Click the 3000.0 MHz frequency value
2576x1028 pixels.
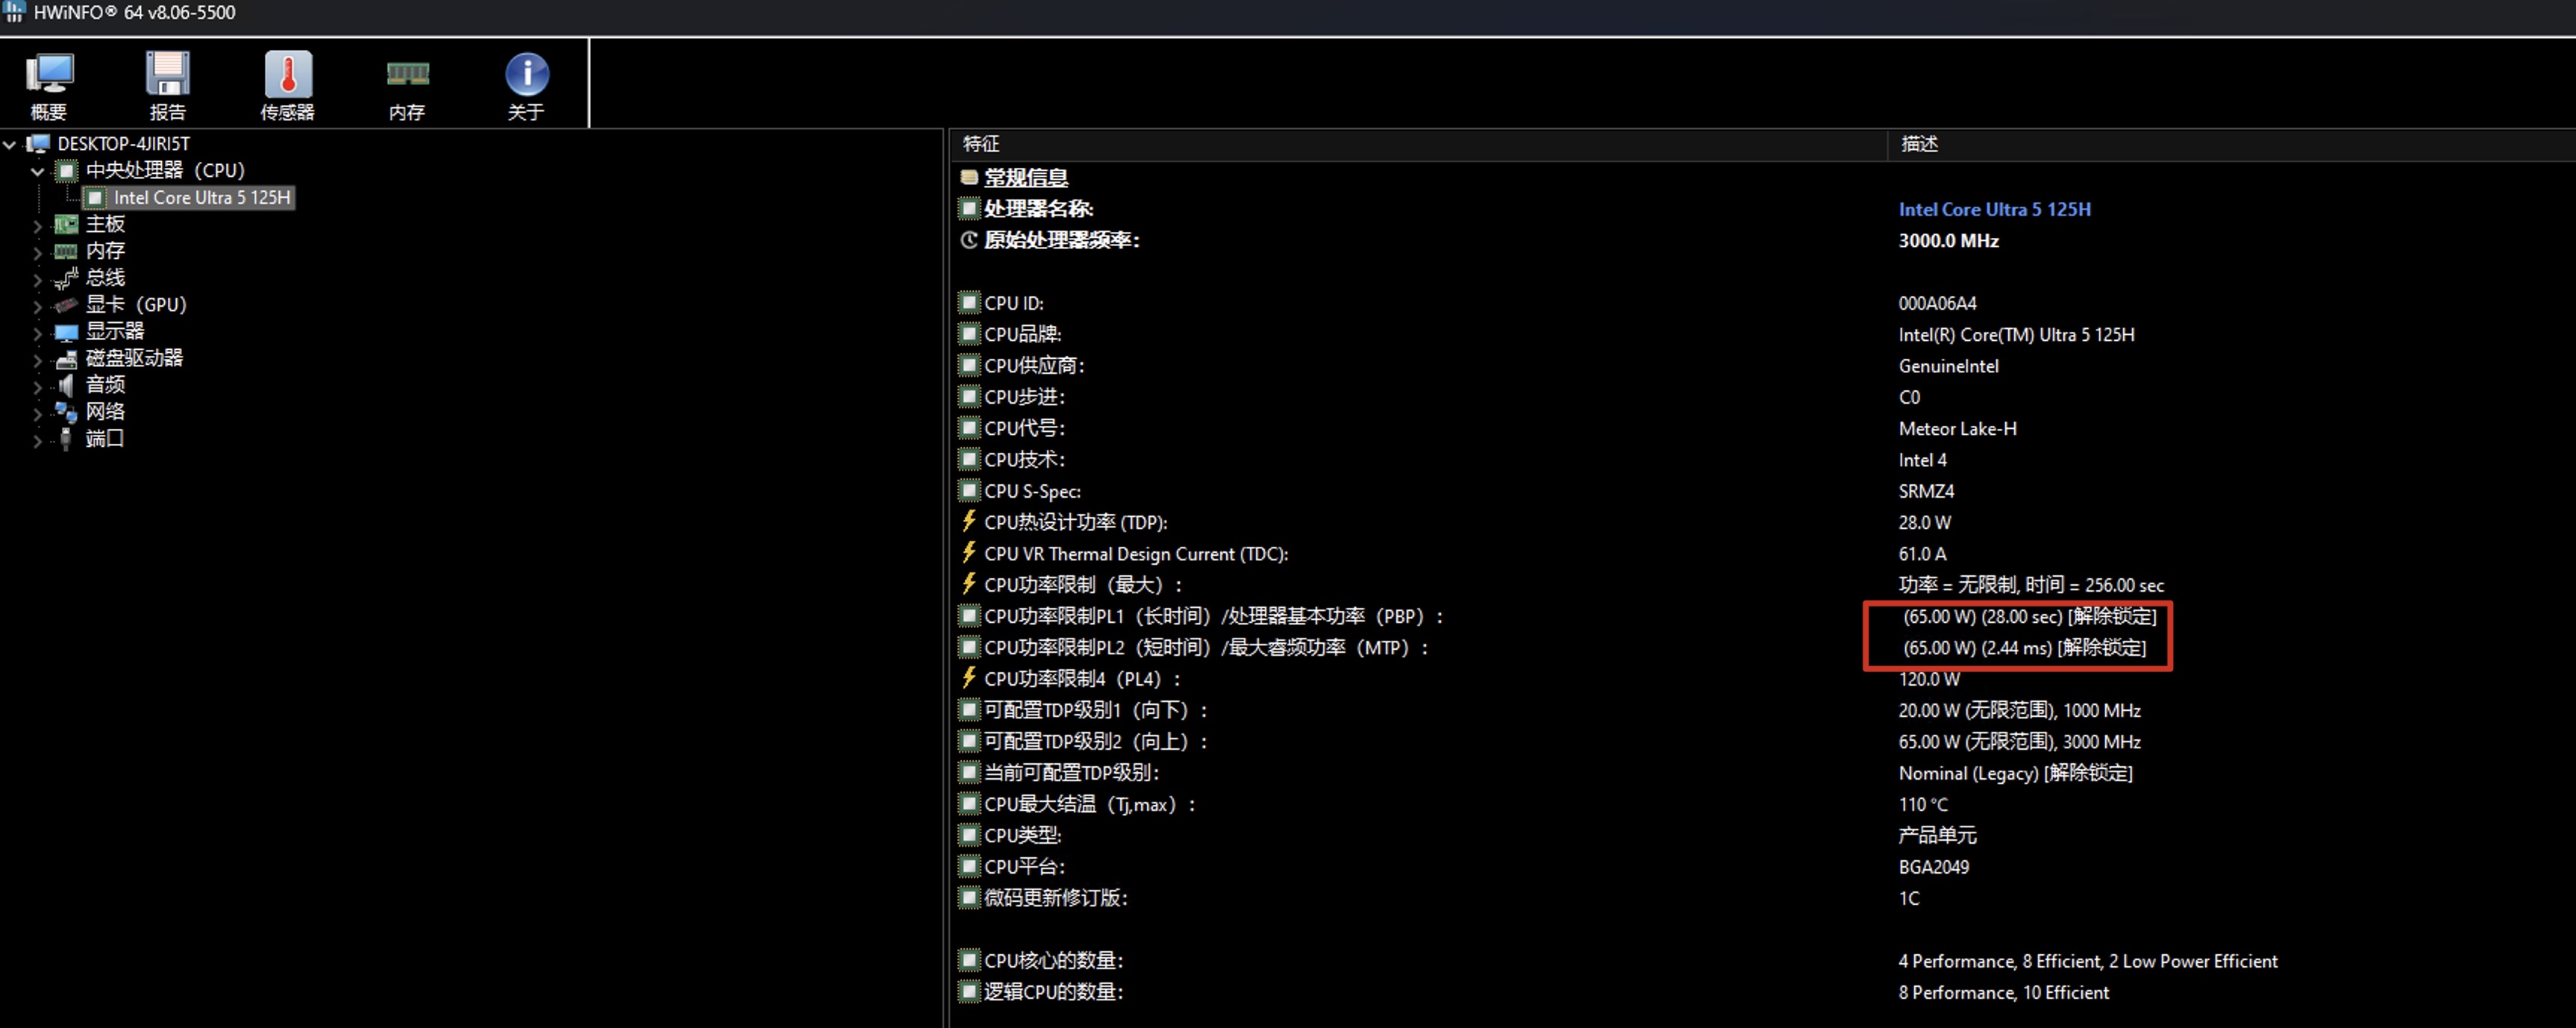[1948, 240]
